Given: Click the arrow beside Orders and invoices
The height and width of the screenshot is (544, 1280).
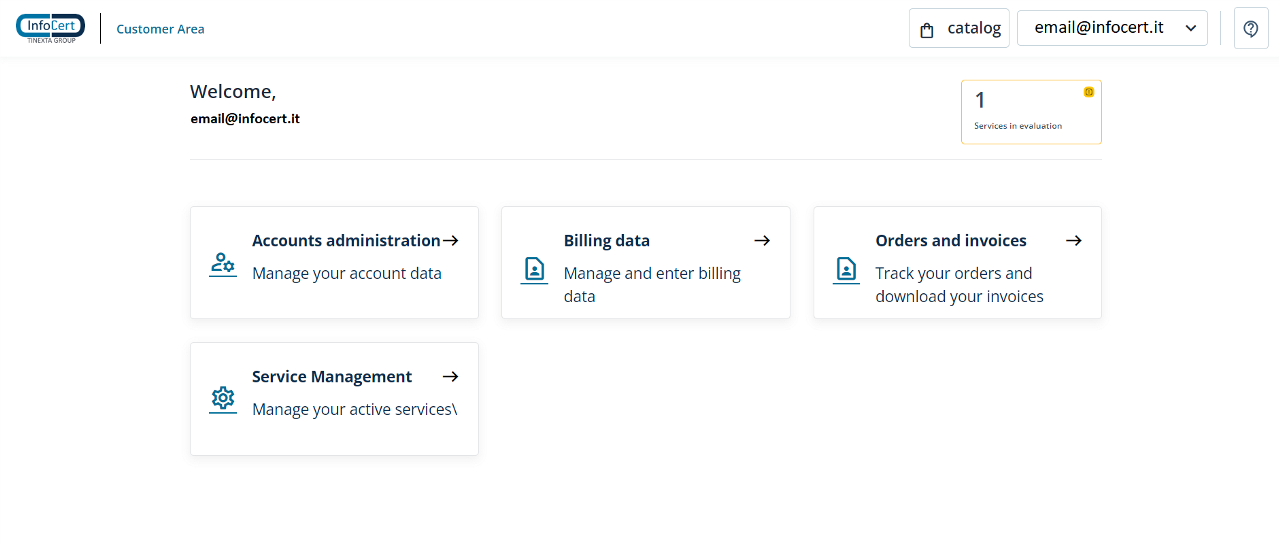Looking at the screenshot, I should 1074,240.
